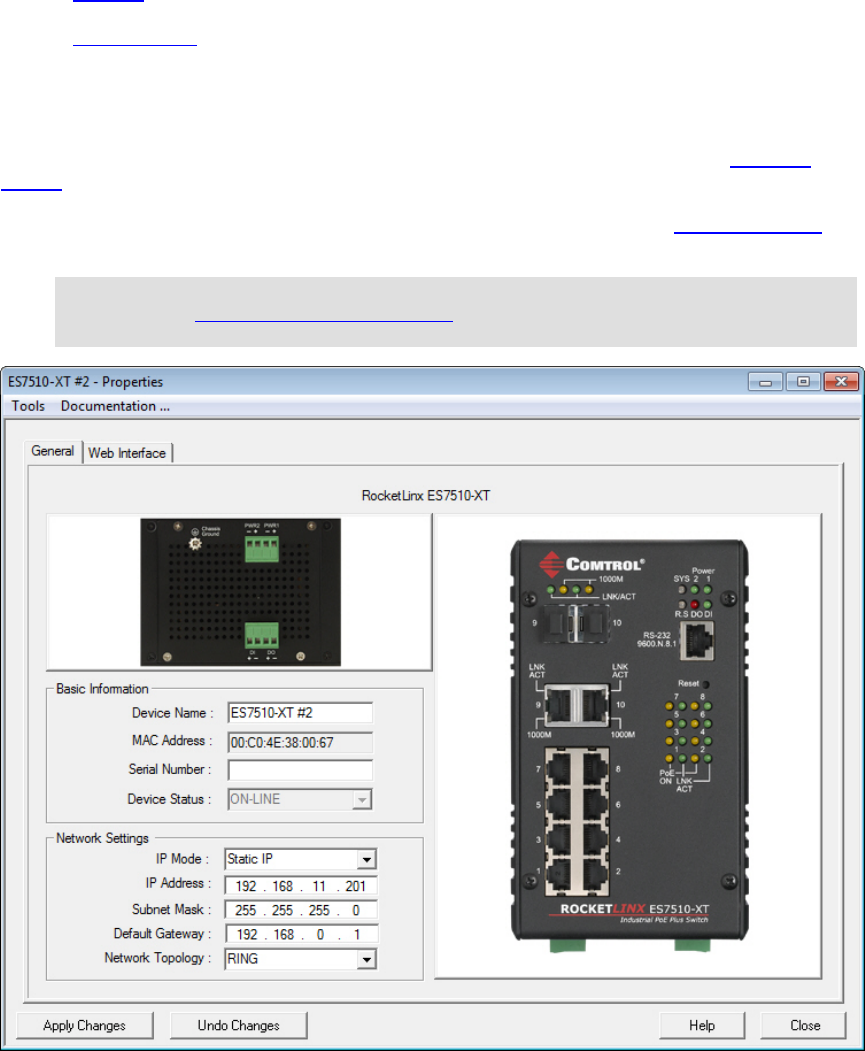Click the Device Name input field
This screenshot has width=865, height=1051.
(300, 713)
